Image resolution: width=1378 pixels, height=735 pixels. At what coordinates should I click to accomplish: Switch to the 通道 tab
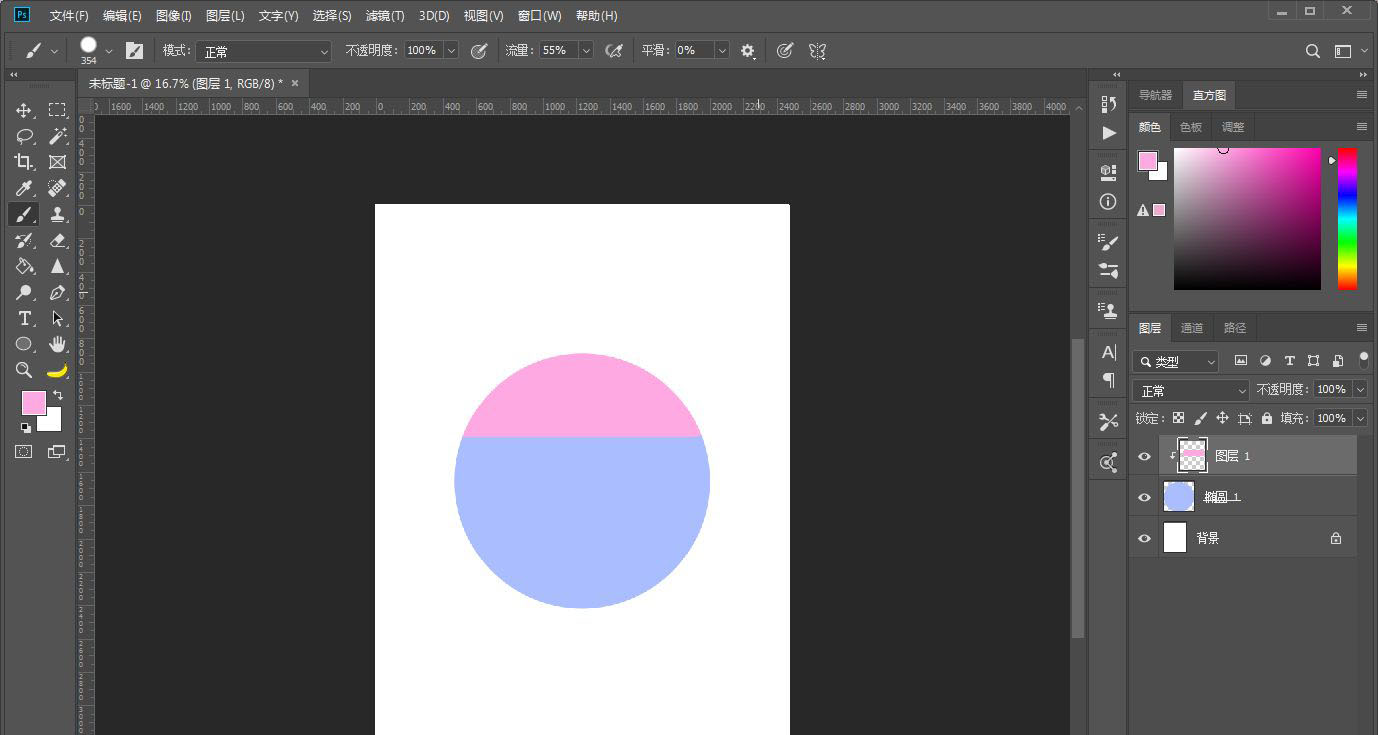click(1192, 328)
